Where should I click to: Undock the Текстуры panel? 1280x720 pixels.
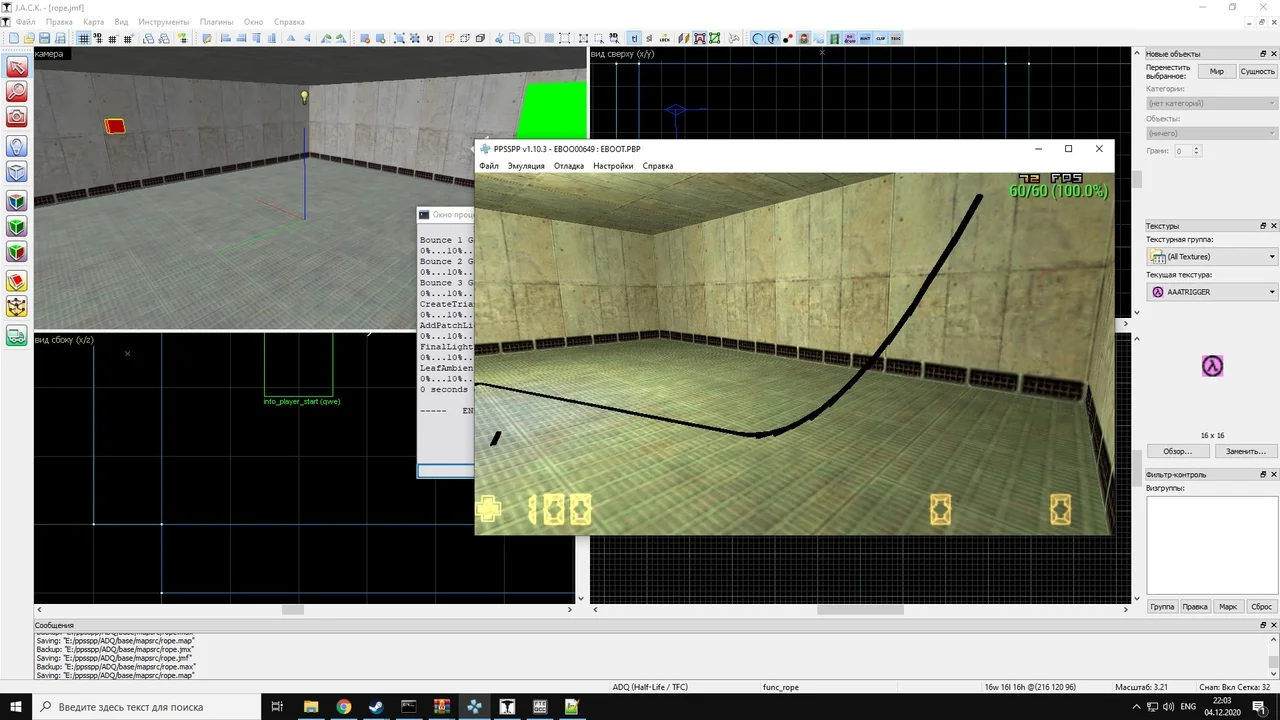tap(1263, 226)
